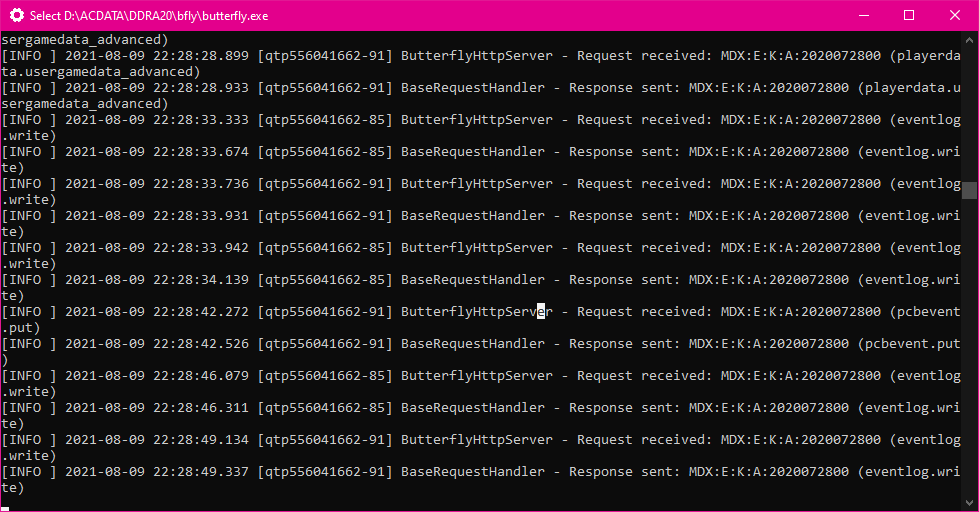Click the (pcbevent.put text in the response line
979x512 pixels.
pyautogui.click(x=908, y=344)
